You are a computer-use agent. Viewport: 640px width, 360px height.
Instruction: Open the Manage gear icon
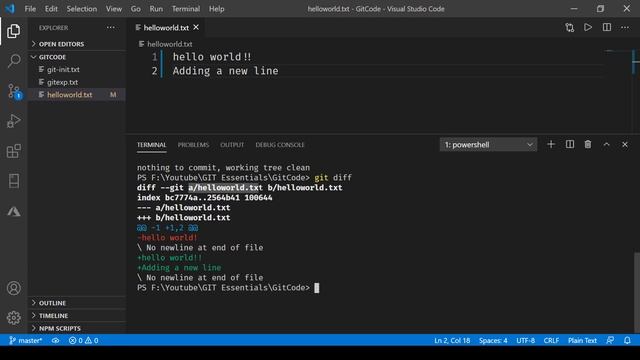click(x=13, y=318)
